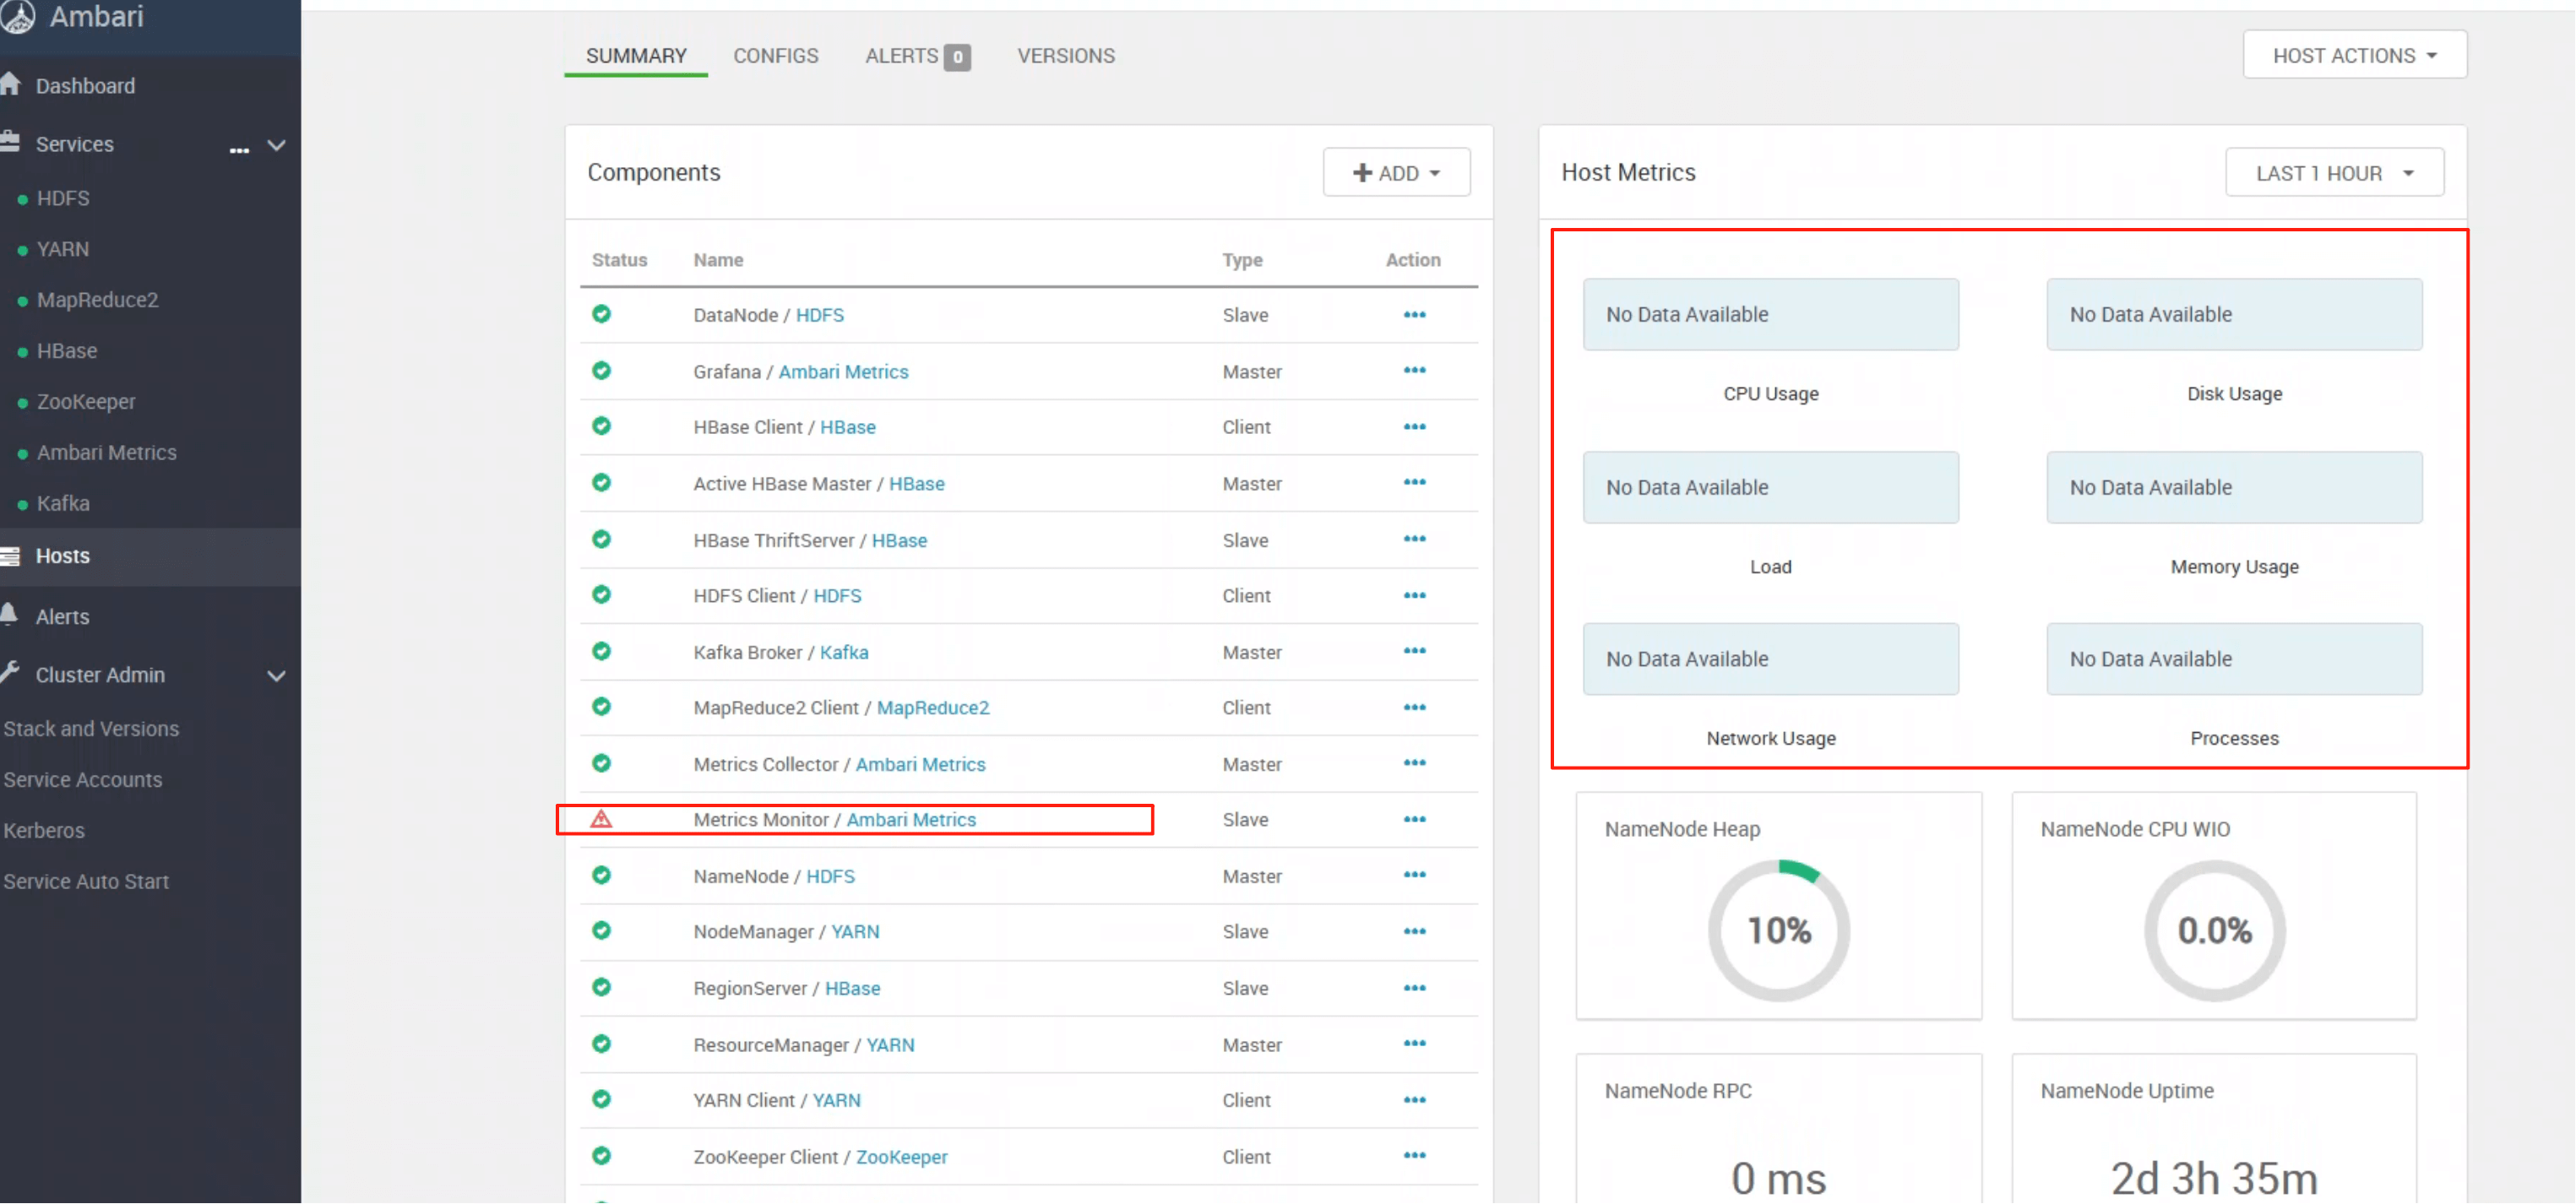The height and width of the screenshot is (1204, 2576).
Task: Click Grafana green status icon
Action: [x=601, y=371]
